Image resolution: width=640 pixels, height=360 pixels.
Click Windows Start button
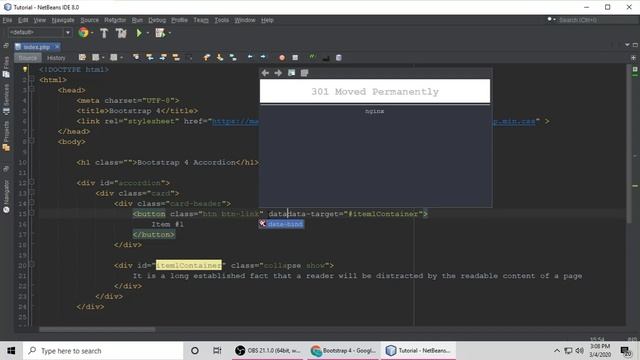[11, 351]
